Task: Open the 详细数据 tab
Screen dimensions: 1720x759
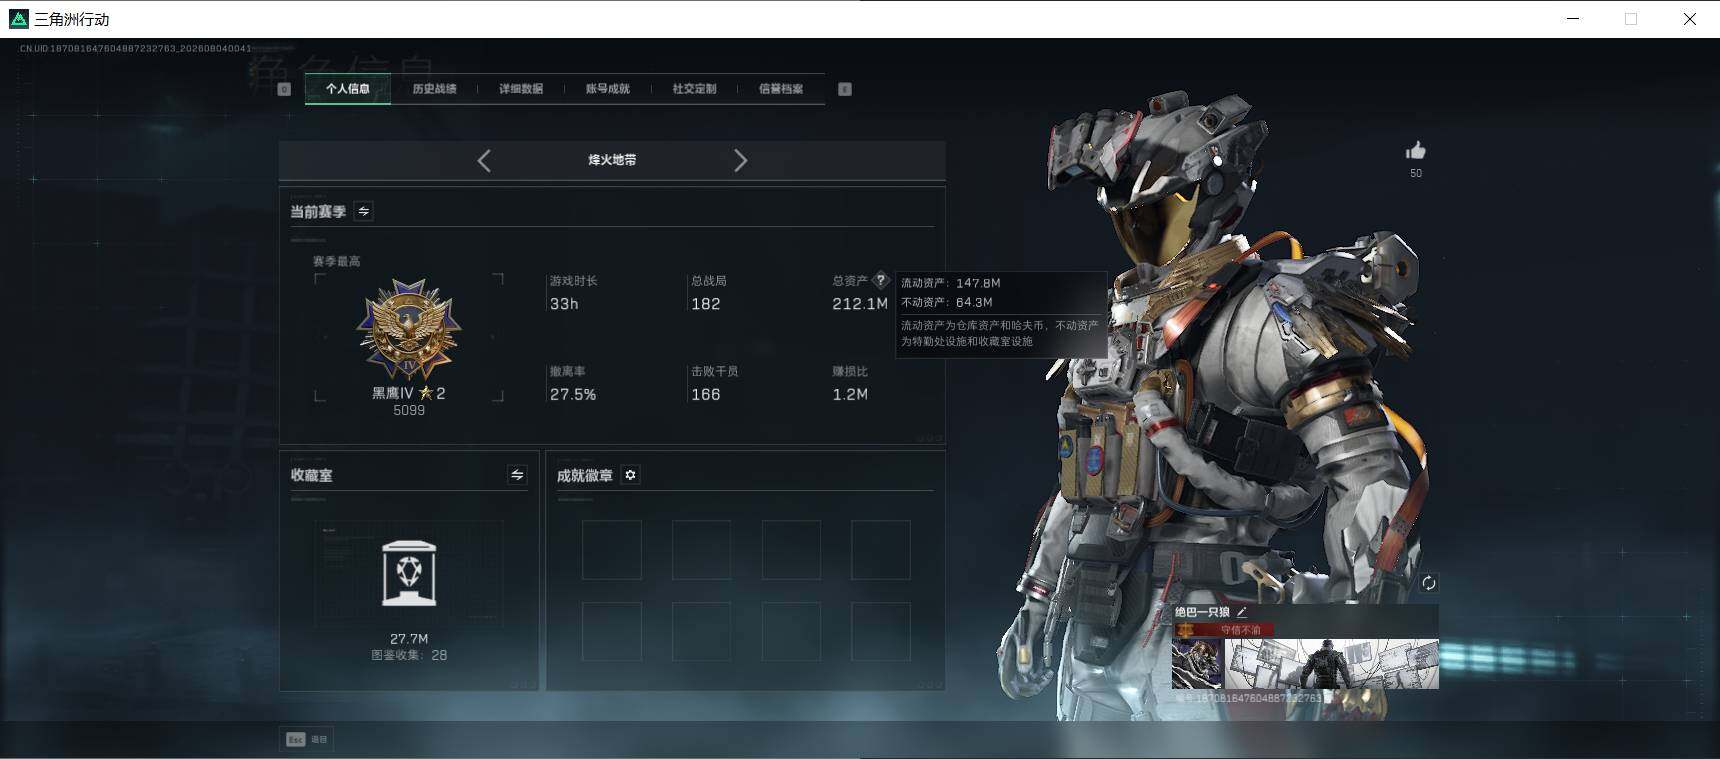Action: 521,89
